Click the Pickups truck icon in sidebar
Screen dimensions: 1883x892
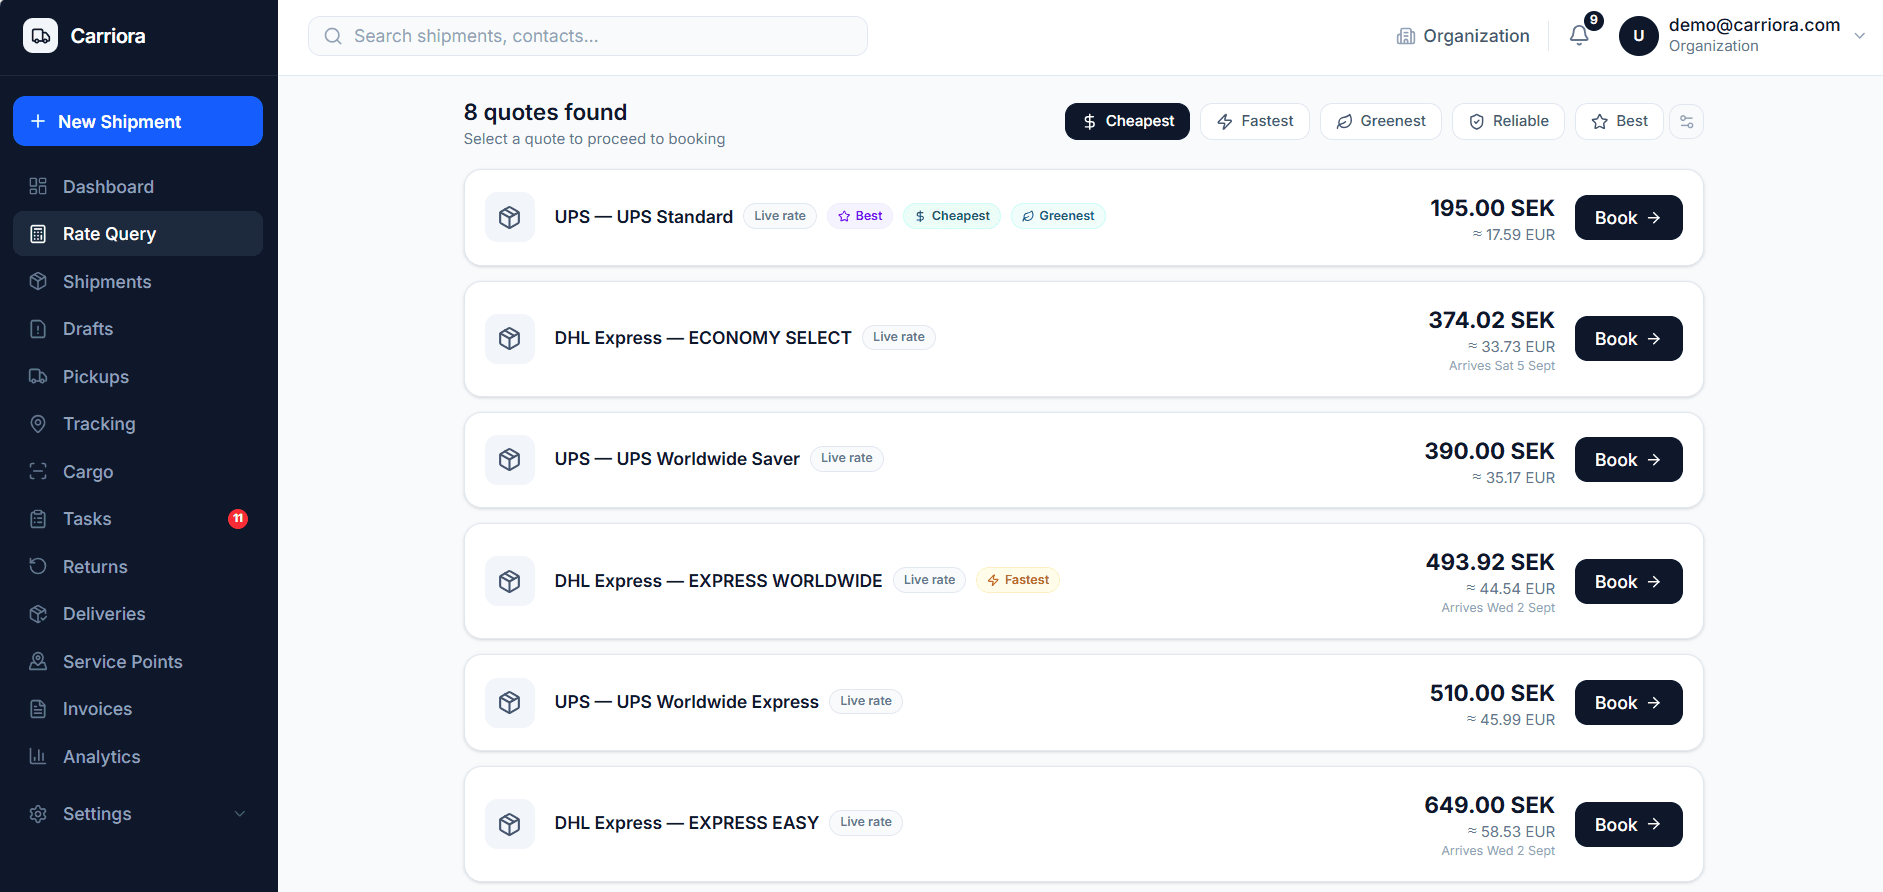[x=38, y=376]
